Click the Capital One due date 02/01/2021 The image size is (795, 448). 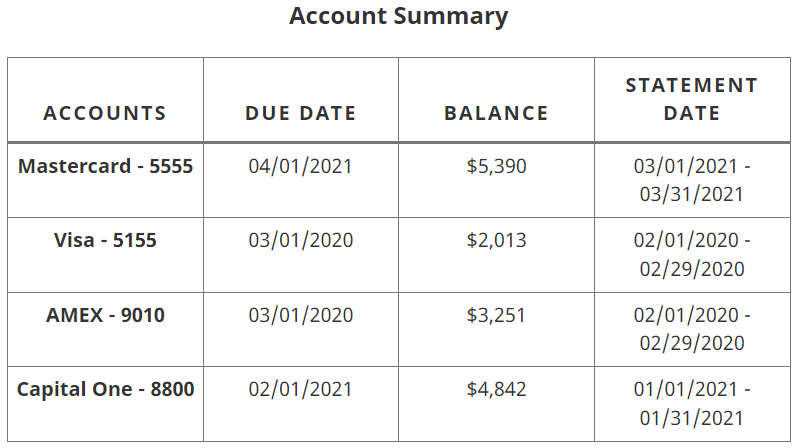301,389
